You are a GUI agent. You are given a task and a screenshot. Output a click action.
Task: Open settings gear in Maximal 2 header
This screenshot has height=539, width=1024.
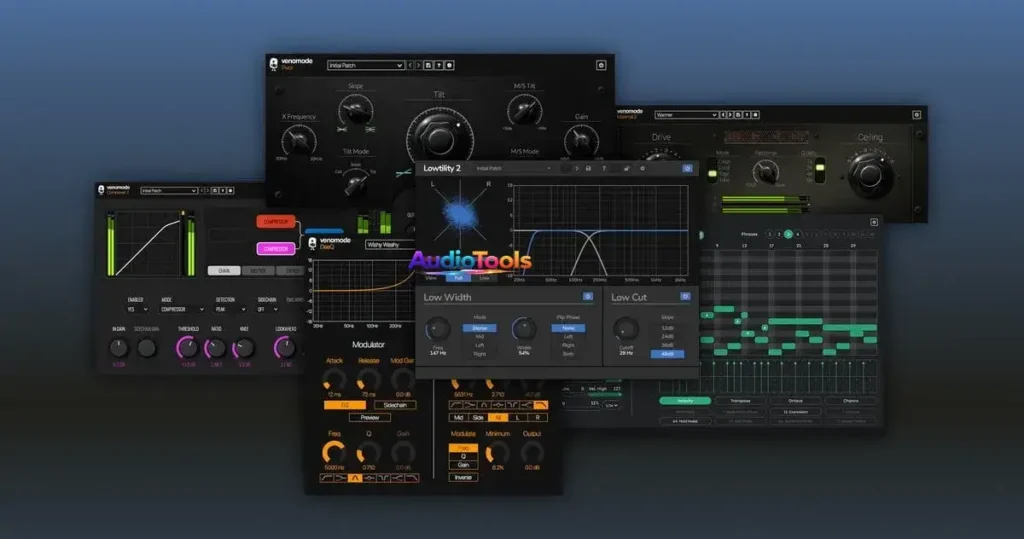click(x=756, y=115)
